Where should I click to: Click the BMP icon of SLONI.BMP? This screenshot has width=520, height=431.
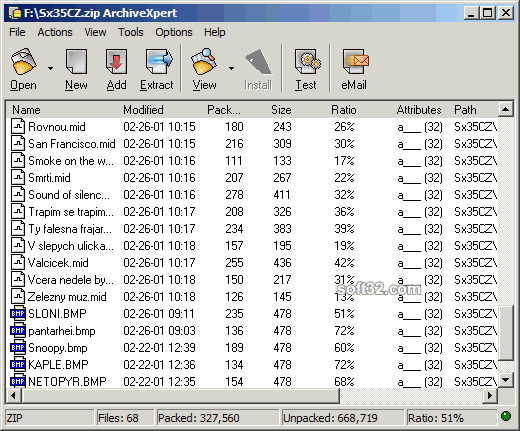pyautogui.click(x=18, y=313)
